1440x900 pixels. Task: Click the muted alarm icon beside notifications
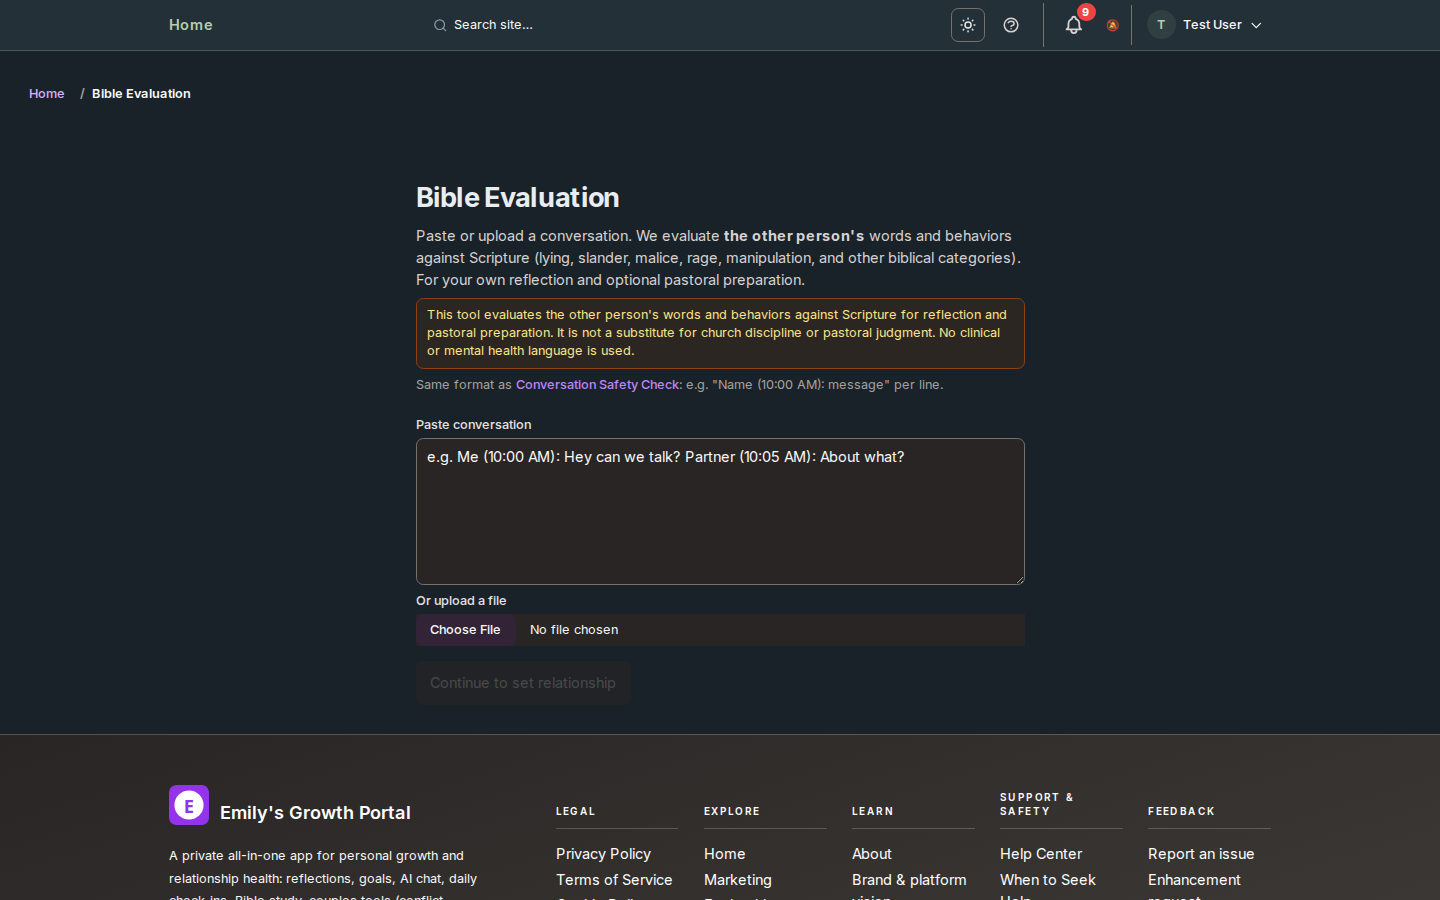click(x=1112, y=25)
